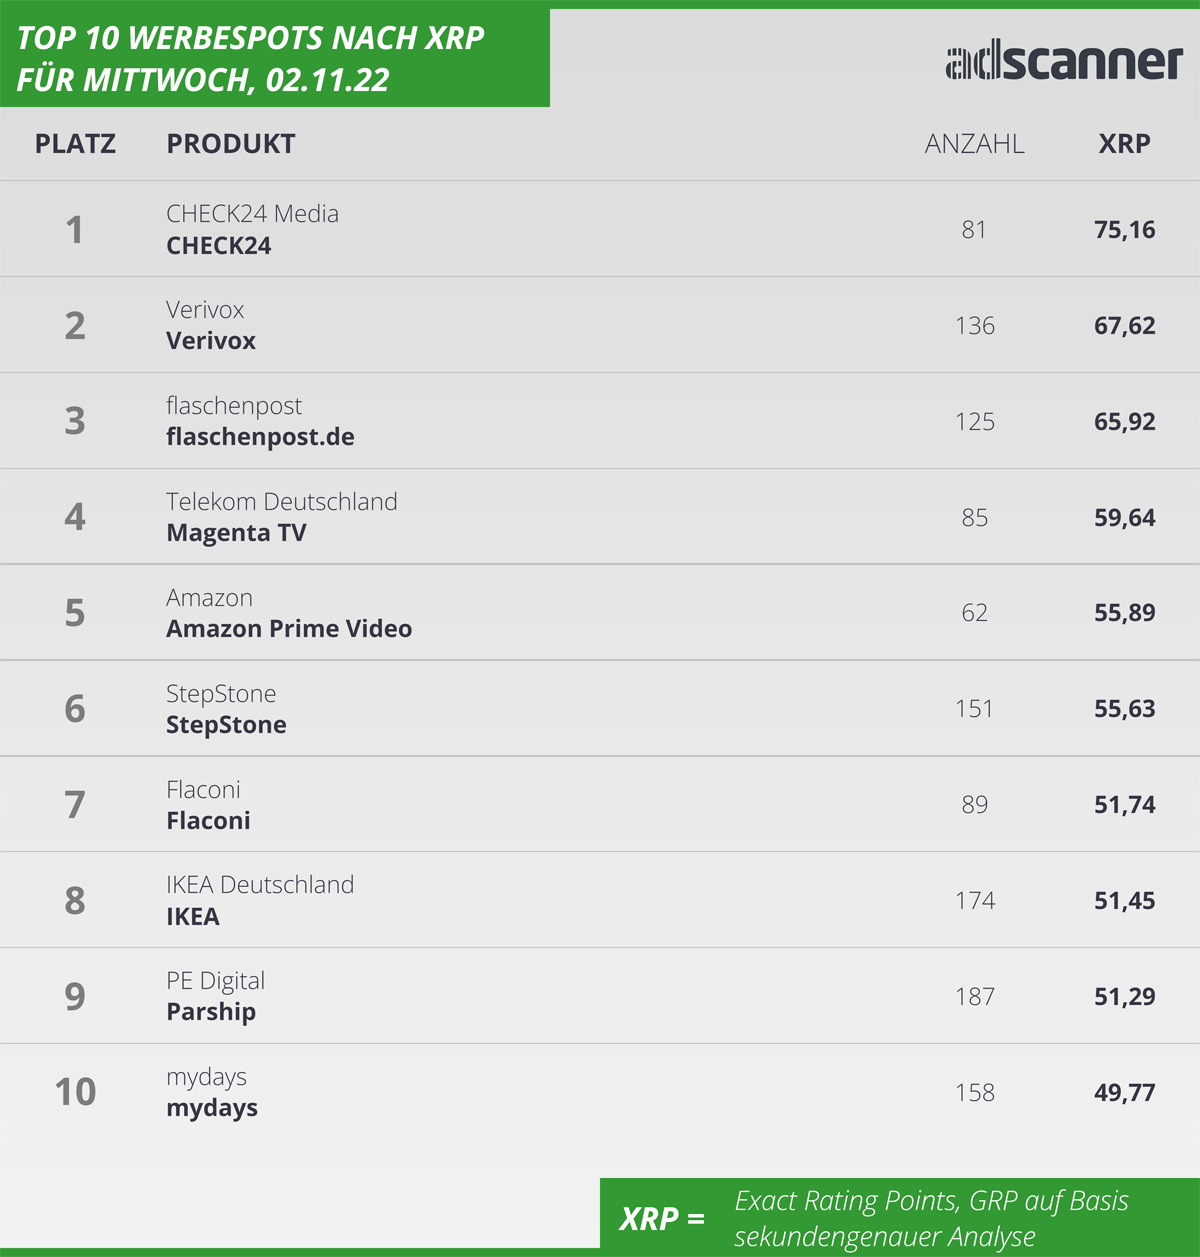
Task: Click the green title banner
Action: 275,56
